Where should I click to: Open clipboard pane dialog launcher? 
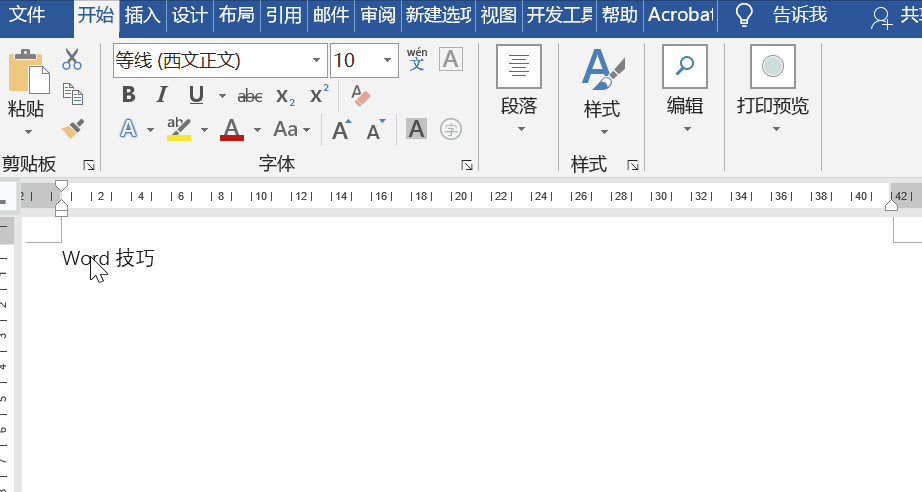tap(89, 165)
